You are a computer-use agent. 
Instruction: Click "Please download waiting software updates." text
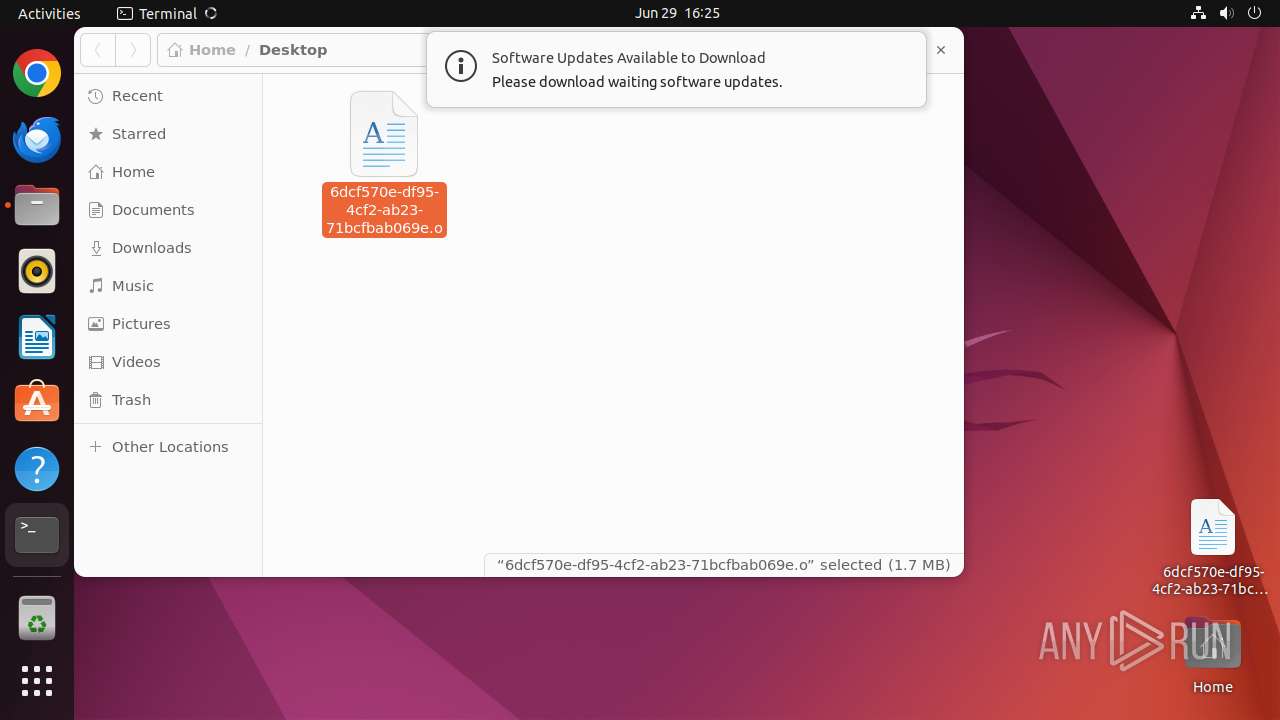click(637, 82)
